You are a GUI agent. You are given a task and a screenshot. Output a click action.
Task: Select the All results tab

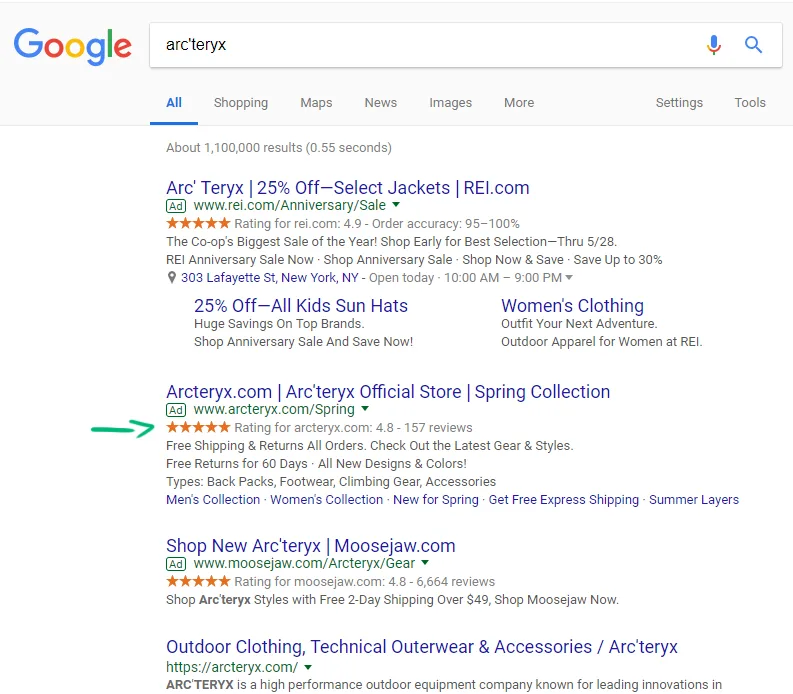(x=174, y=103)
